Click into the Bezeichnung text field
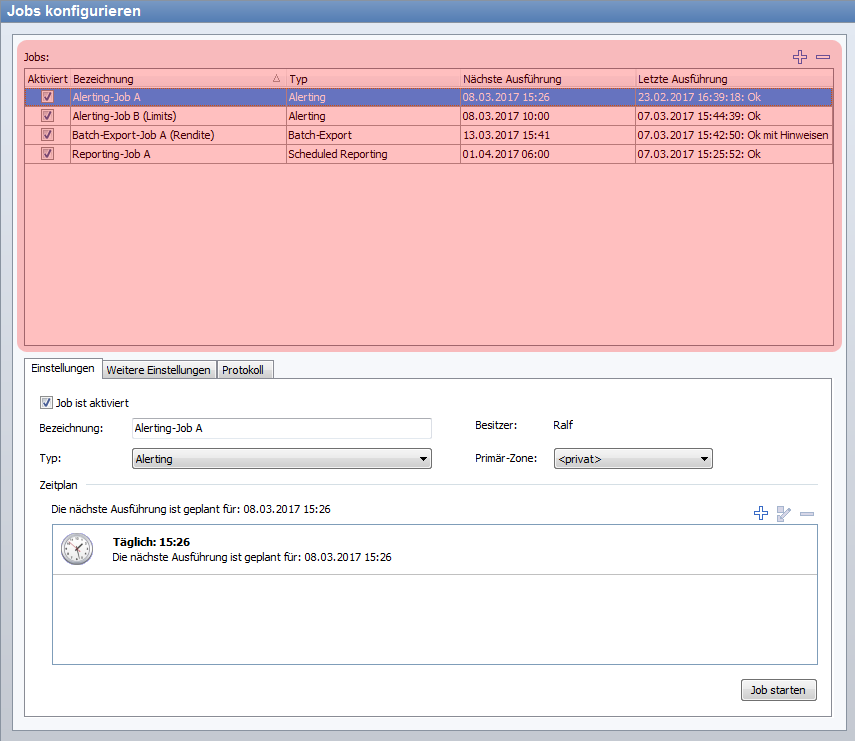This screenshot has height=741, width=855. click(281, 428)
